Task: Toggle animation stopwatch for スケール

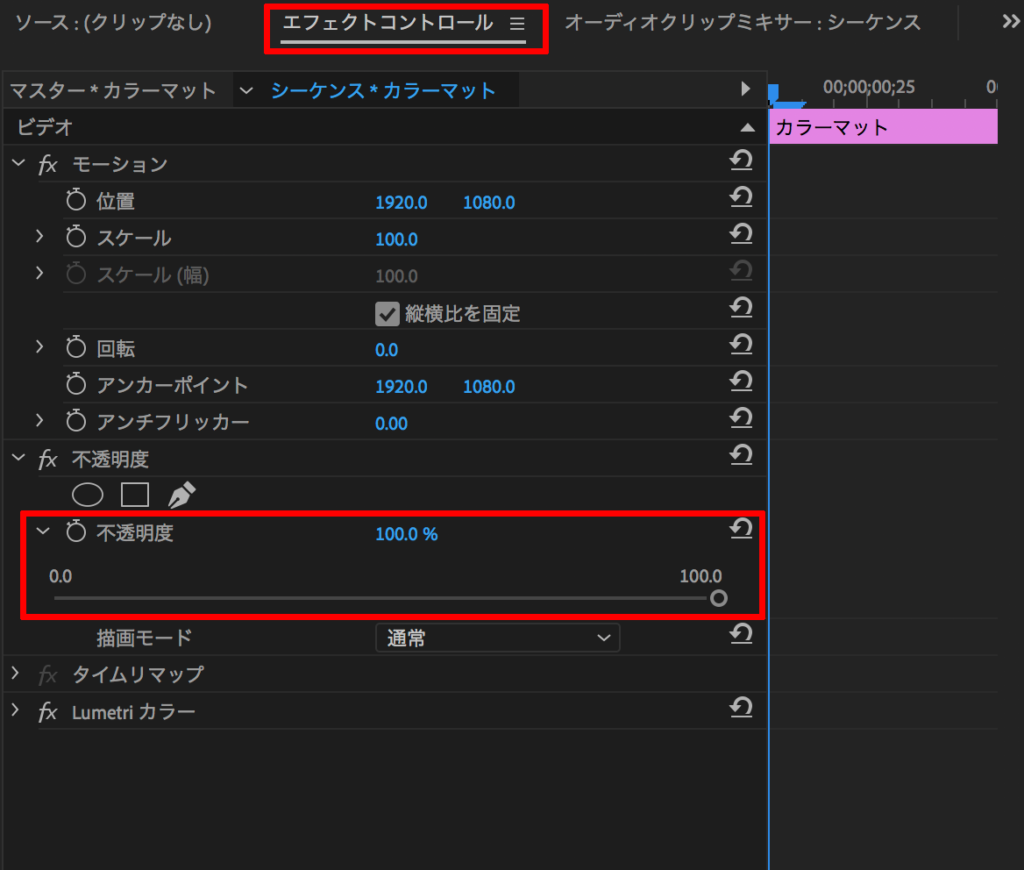Action: [x=76, y=236]
